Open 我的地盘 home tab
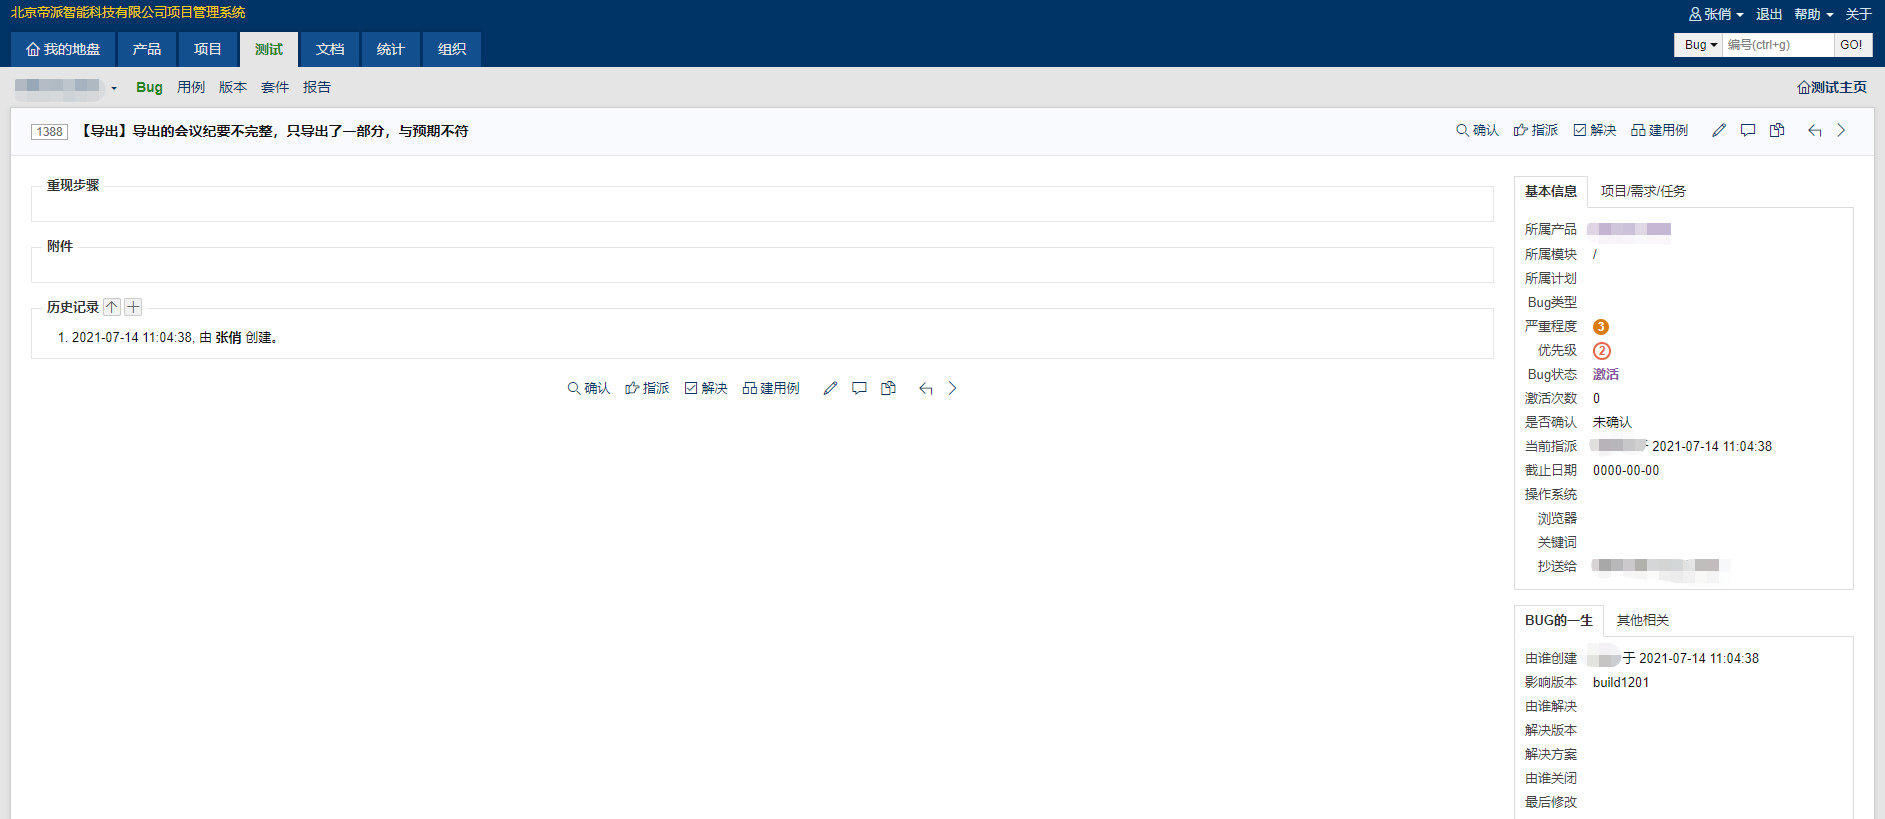Image resolution: width=1885 pixels, height=819 pixels. pos(63,49)
